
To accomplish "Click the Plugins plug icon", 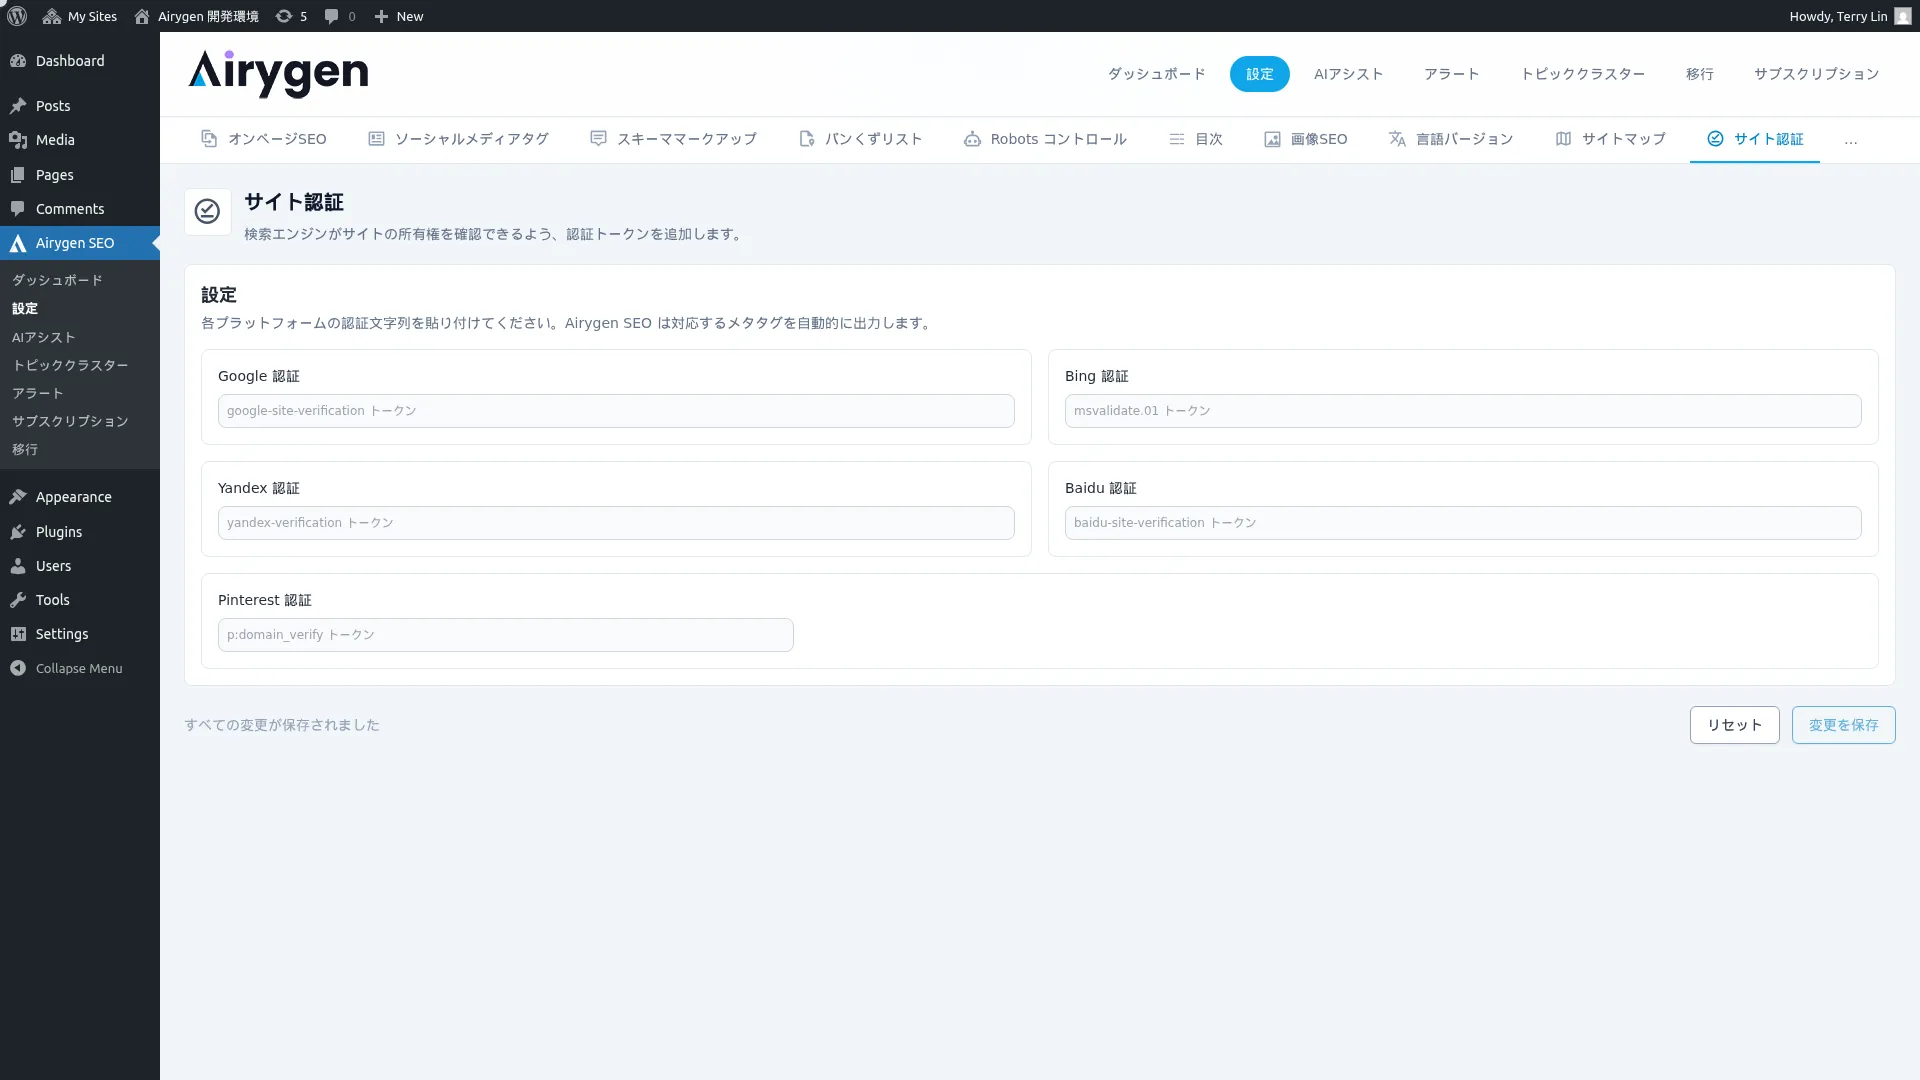I will coord(18,532).
